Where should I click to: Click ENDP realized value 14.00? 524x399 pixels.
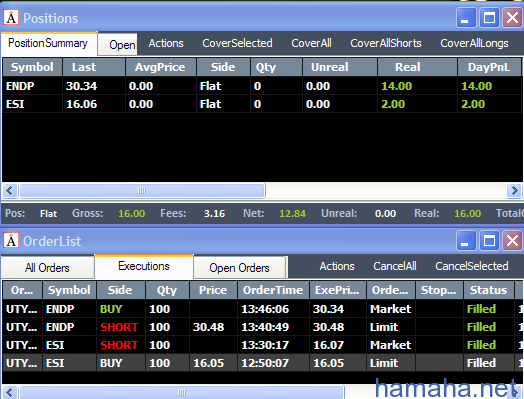coord(396,86)
